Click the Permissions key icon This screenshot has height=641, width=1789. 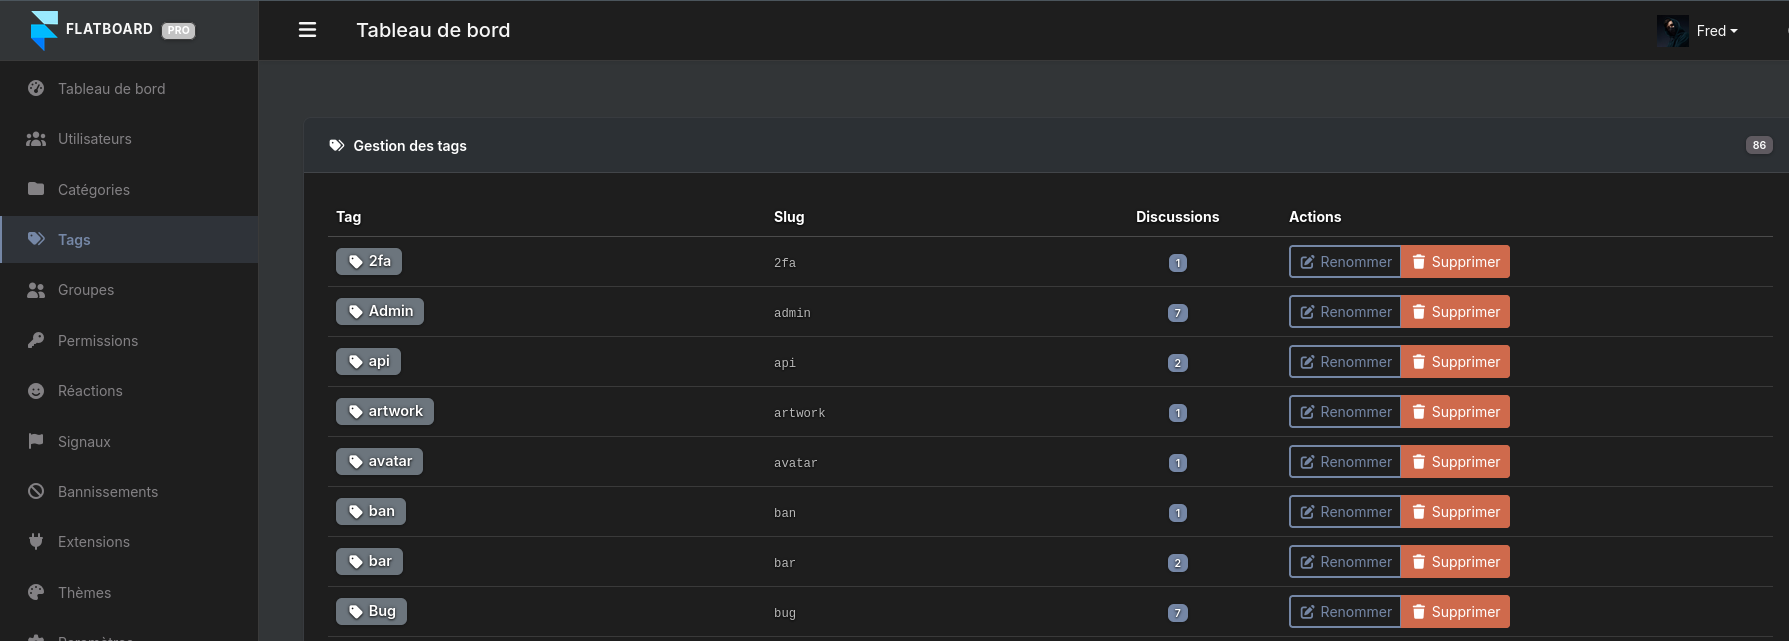click(x=36, y=340)
